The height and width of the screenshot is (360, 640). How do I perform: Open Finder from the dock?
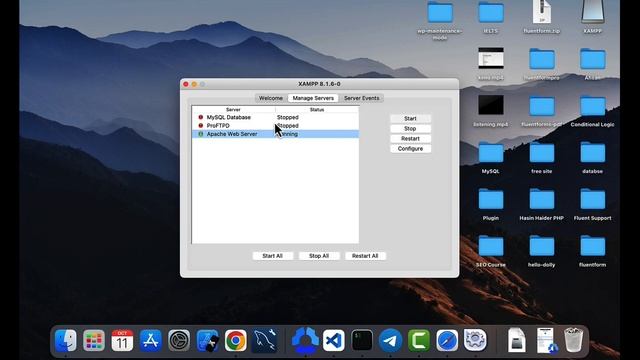click(66, 340)
